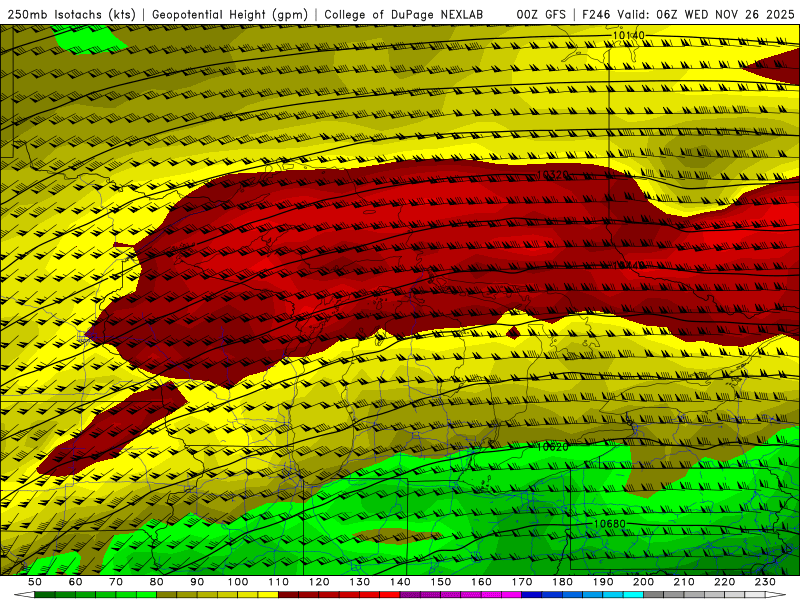Click the 100 knot label on the color scale
This screenshot has height=600, width=800.
click(238, 582)
